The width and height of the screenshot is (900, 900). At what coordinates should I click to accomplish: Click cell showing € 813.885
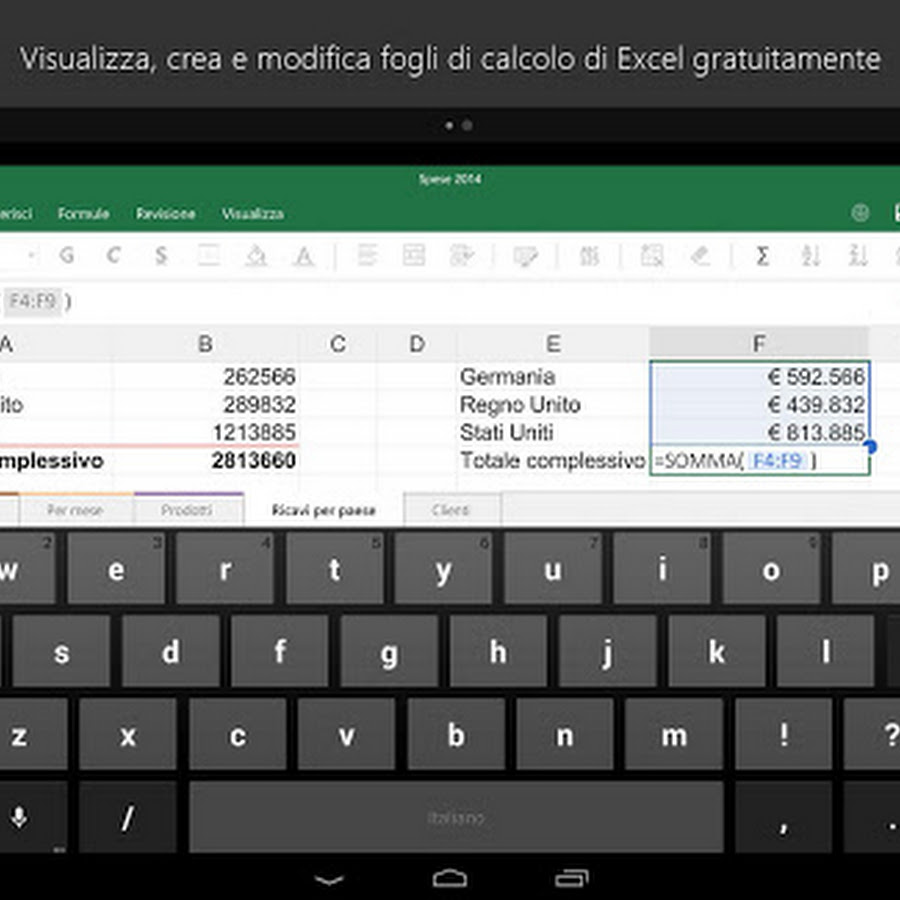click(760, 432)
